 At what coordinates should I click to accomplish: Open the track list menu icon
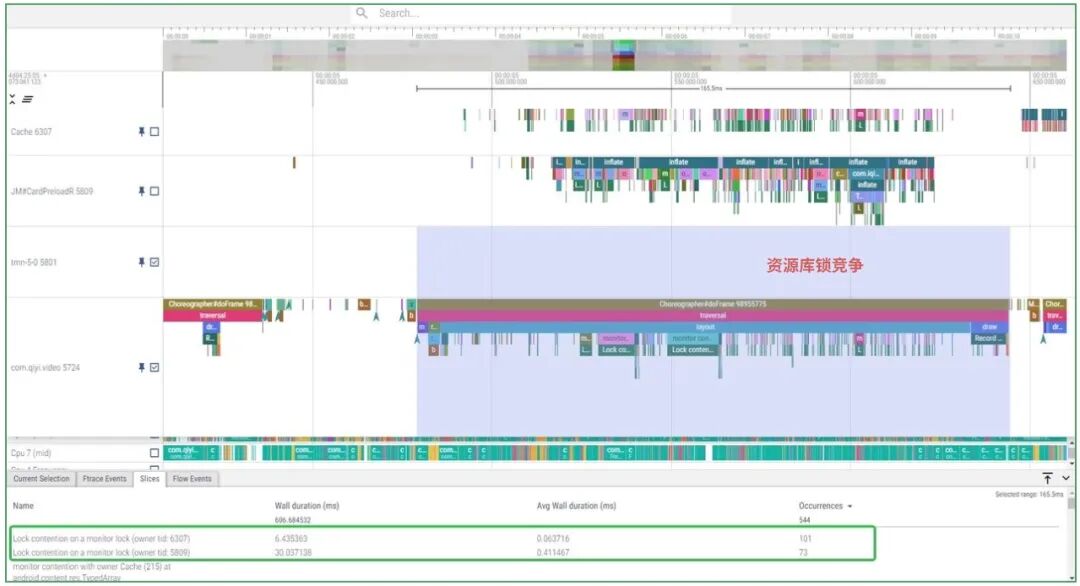pos(28,99)
